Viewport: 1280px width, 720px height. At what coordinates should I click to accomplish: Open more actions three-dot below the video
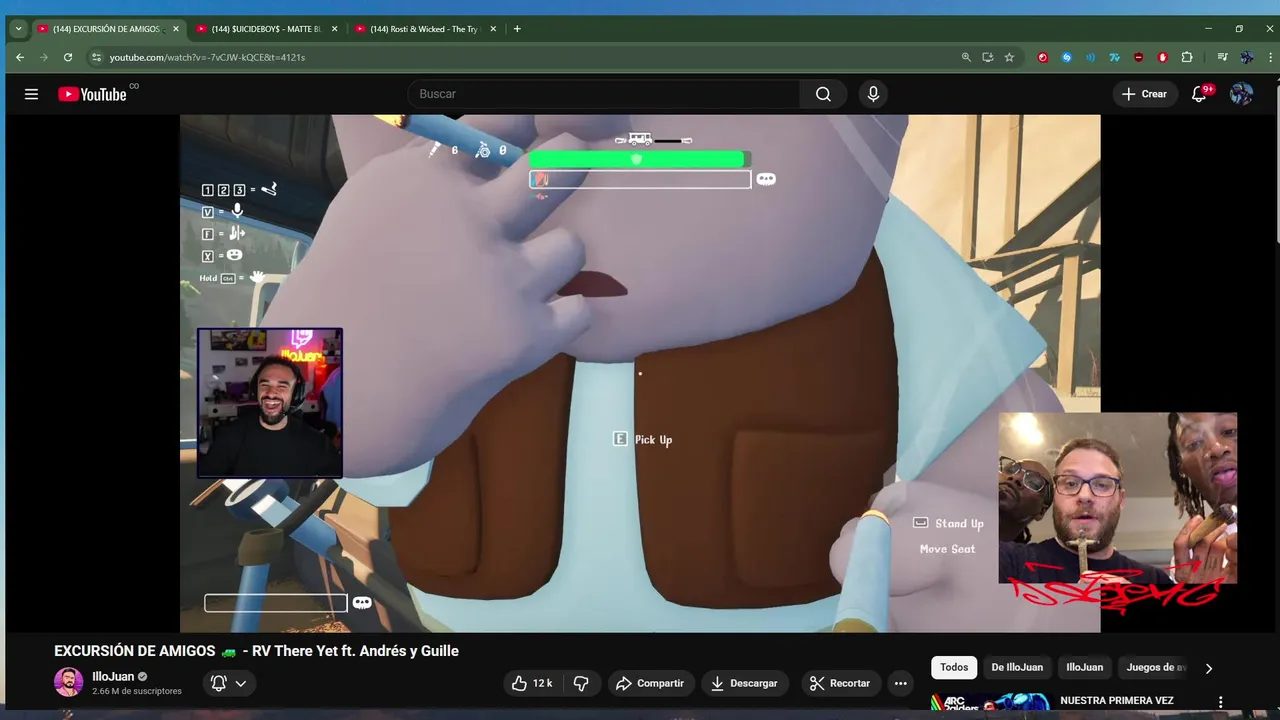[x=900, y=683]
